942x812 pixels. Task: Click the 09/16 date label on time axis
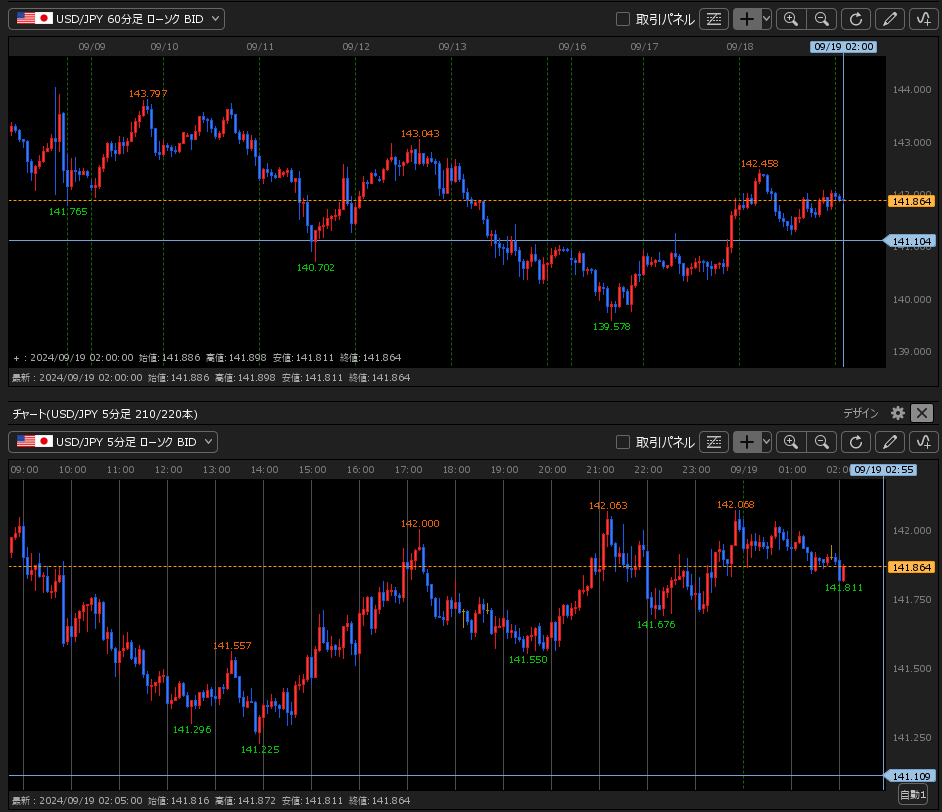[x=572, y=47]
